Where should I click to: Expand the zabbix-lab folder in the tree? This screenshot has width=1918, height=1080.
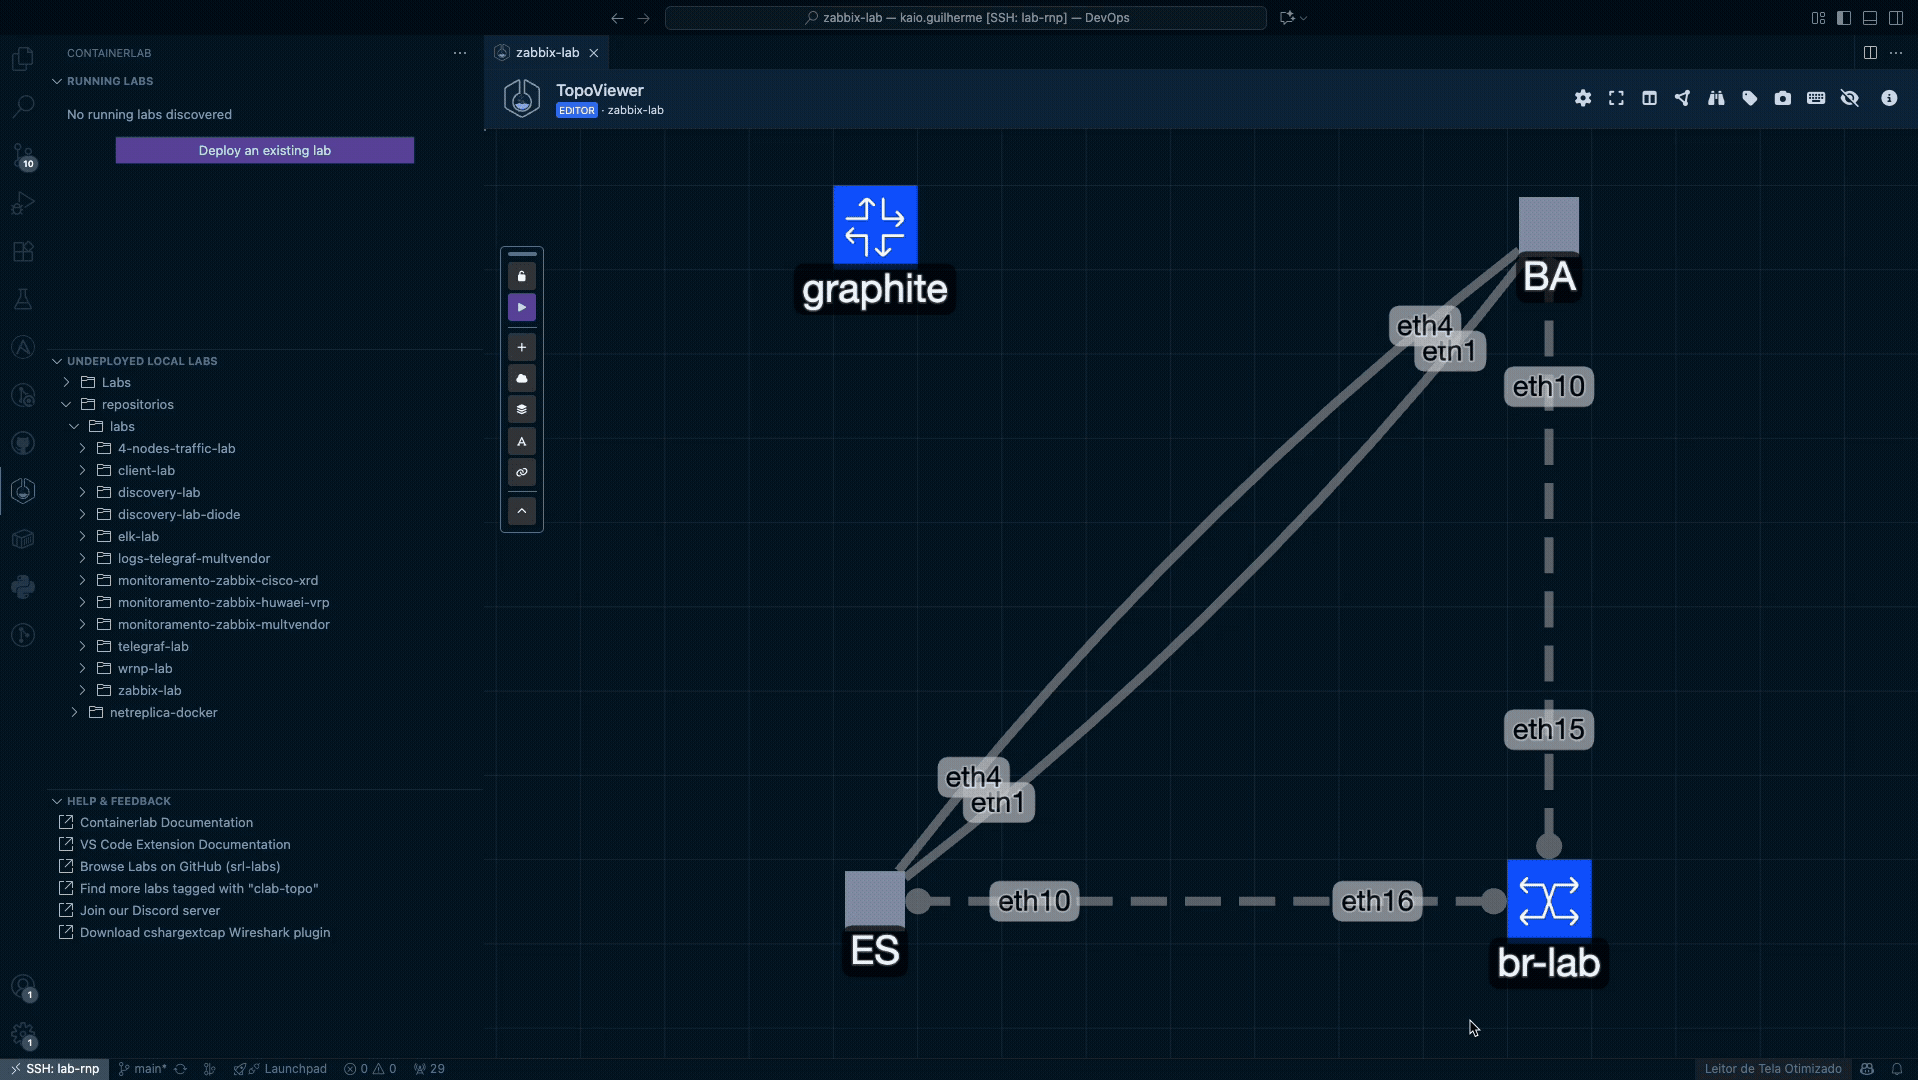tap(149, 690)
